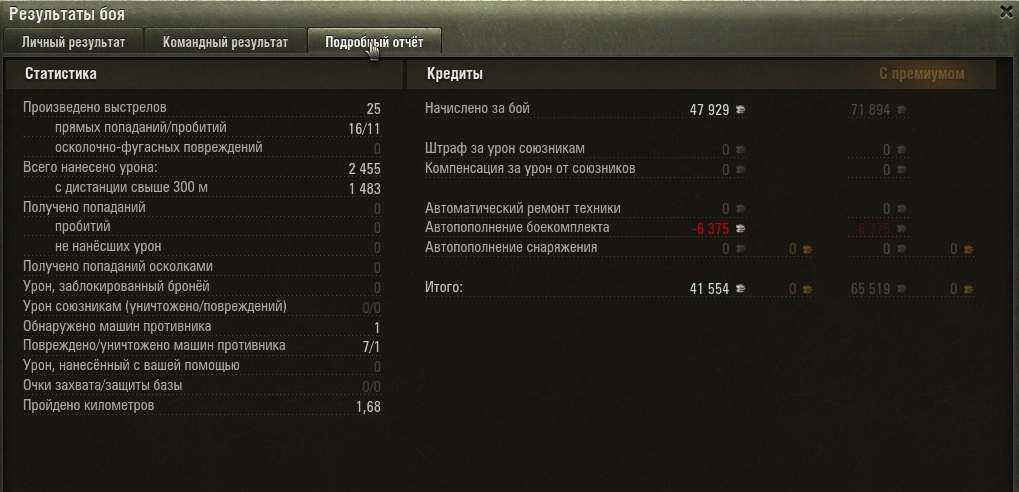Viewport: 1019px width, 492px height.
Task: Click Пройдено километров statistic row
Action: (x=201, y=406)
